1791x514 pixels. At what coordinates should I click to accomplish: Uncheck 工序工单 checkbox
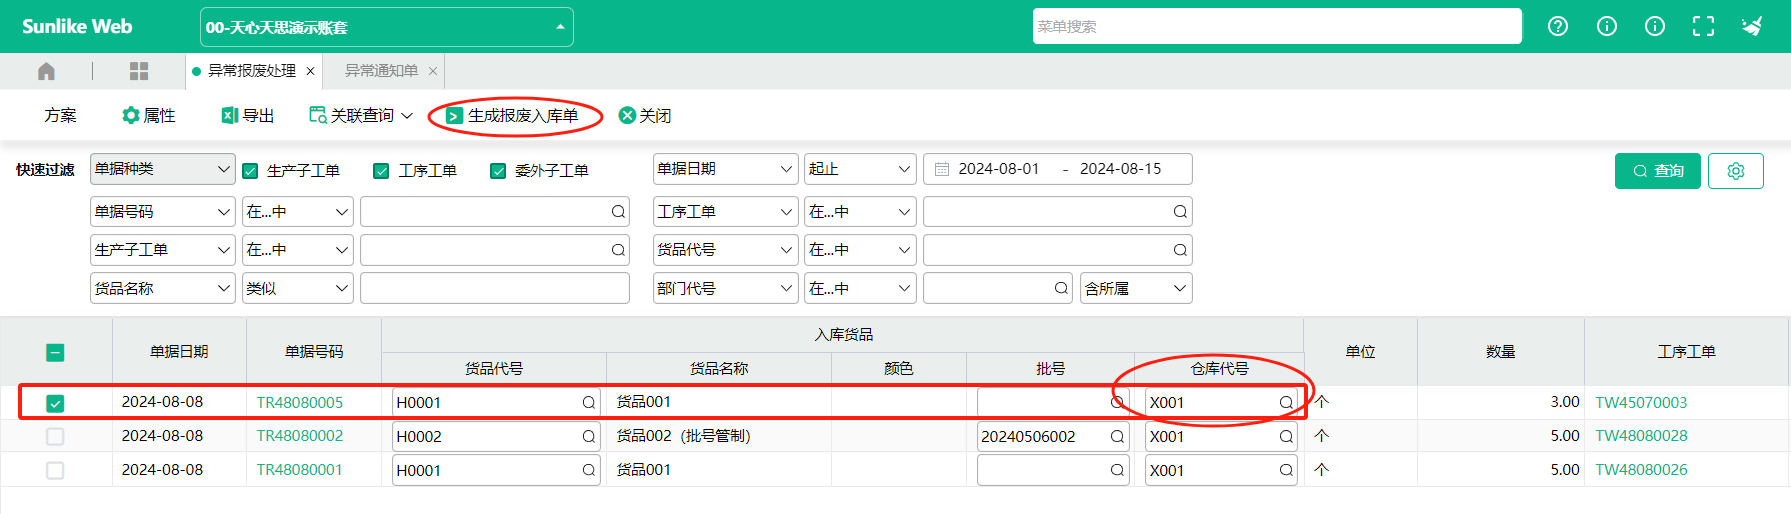point(381,171)
